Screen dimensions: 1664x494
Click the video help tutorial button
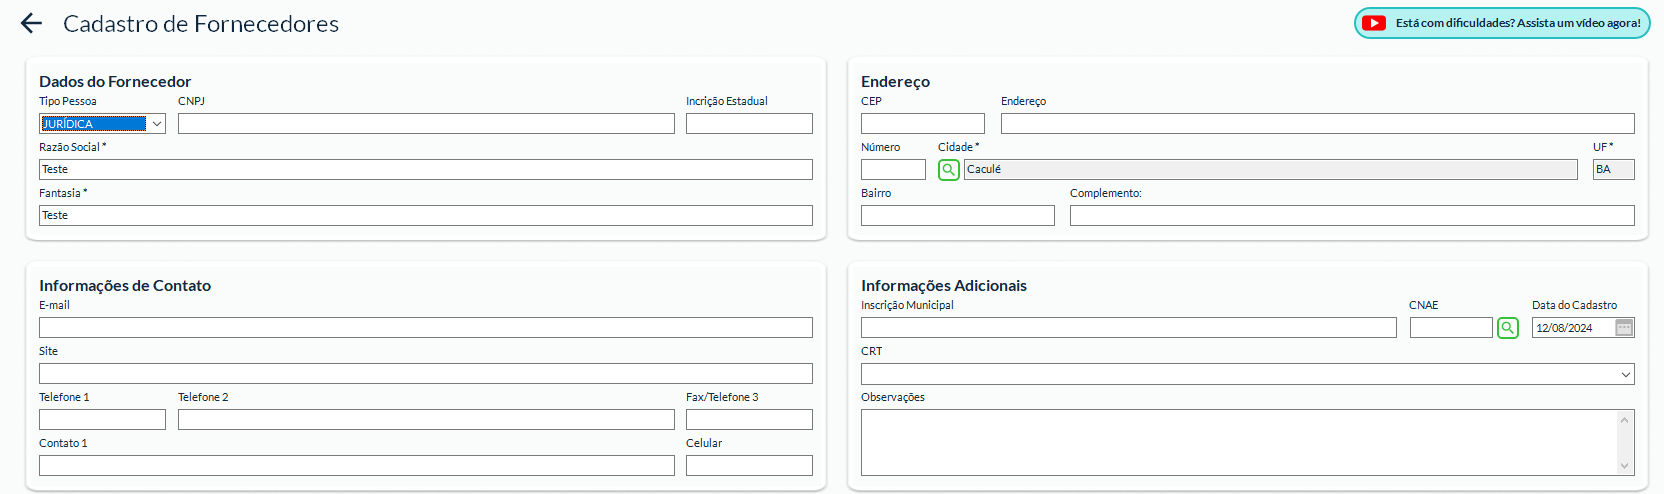click(x=1516, y=23)
